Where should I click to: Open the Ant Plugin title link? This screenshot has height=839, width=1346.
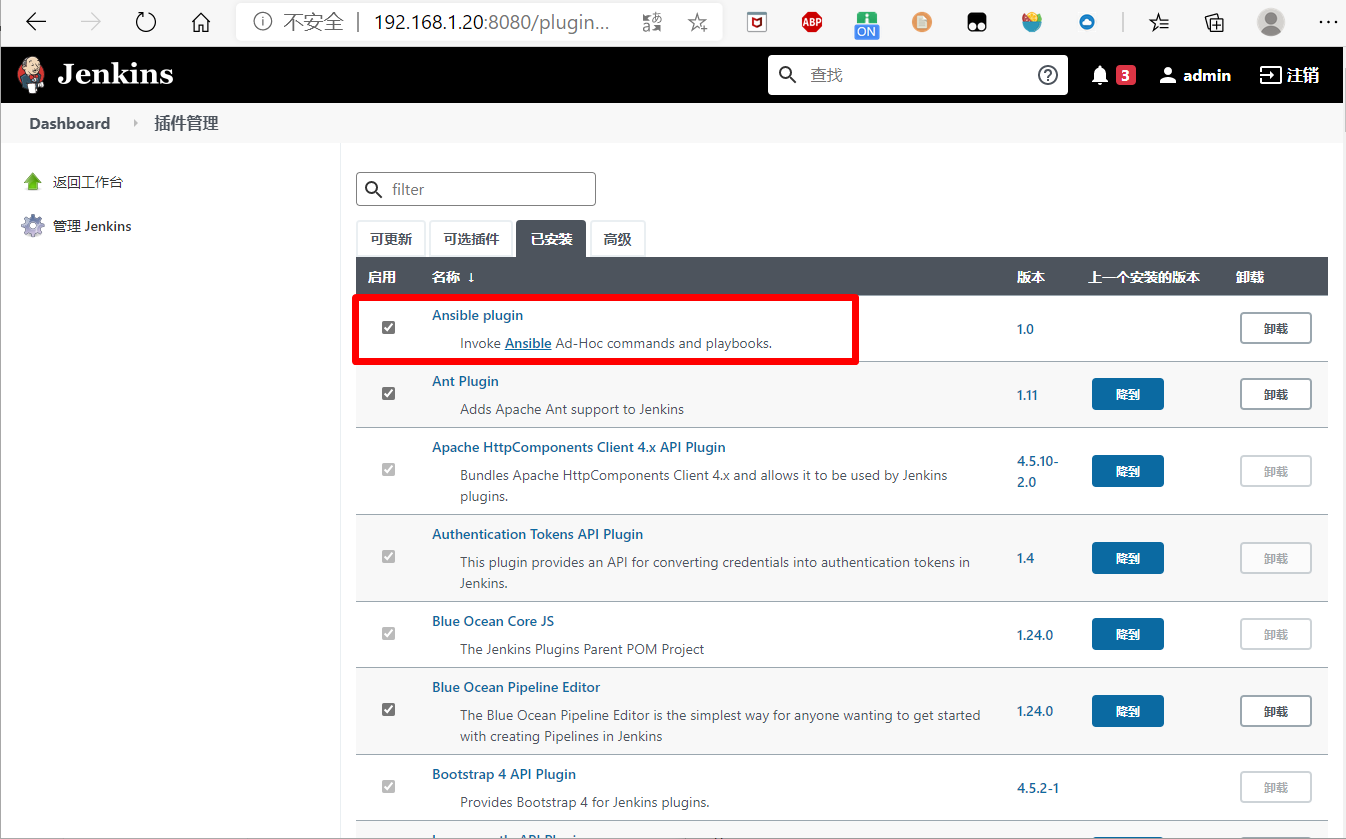click(x=465, y=381)
